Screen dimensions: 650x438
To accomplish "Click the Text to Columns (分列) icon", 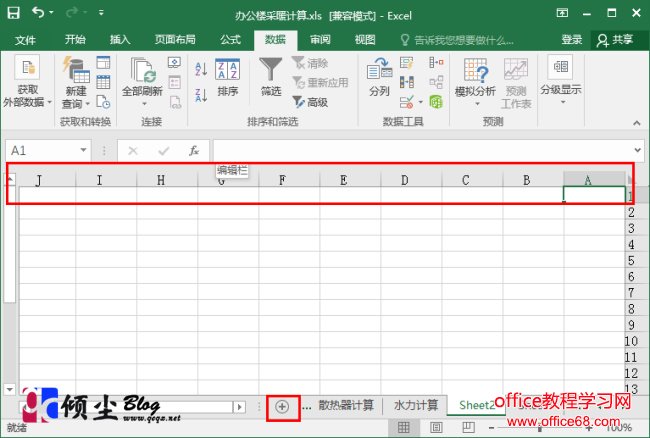I will point(379,78).
